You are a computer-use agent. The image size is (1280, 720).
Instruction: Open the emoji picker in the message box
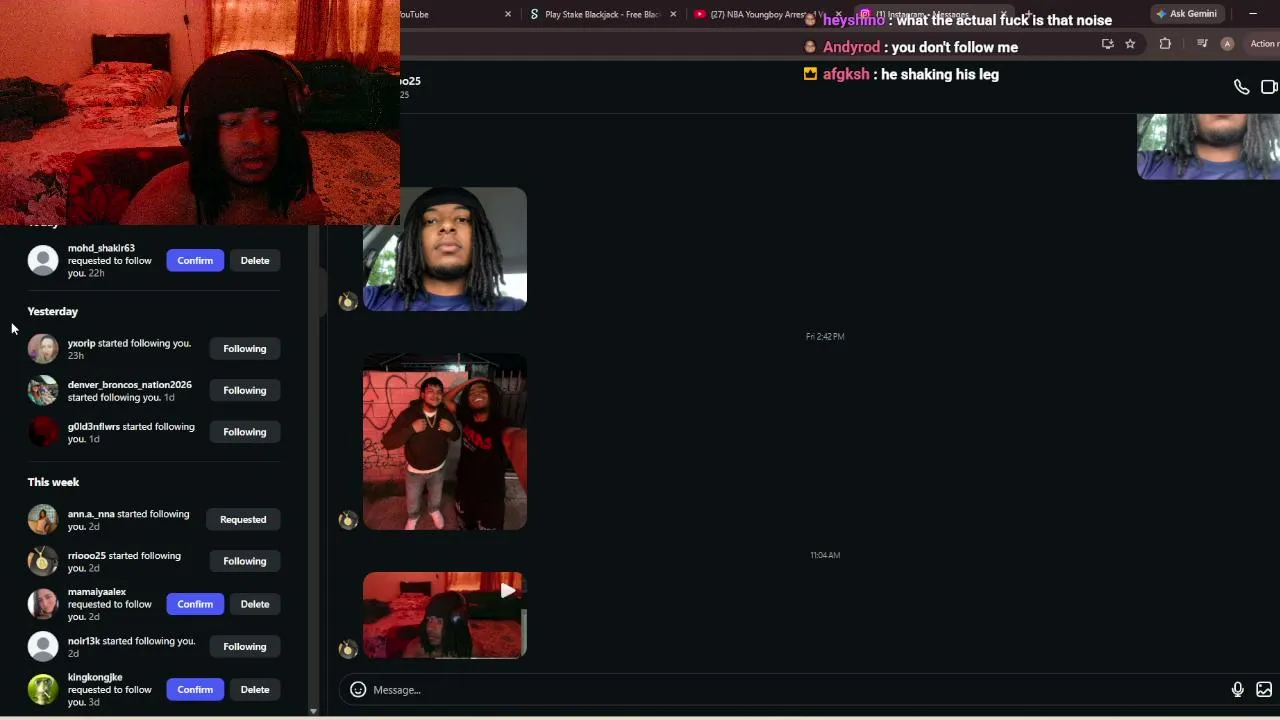click(x=358, y=689)
